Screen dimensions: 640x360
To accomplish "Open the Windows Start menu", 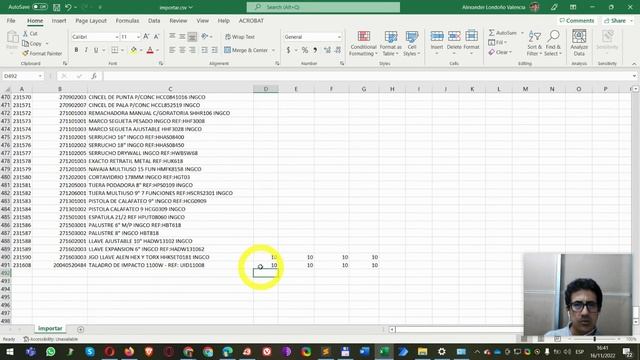I will pyautogui.click(x=9, y=351).
